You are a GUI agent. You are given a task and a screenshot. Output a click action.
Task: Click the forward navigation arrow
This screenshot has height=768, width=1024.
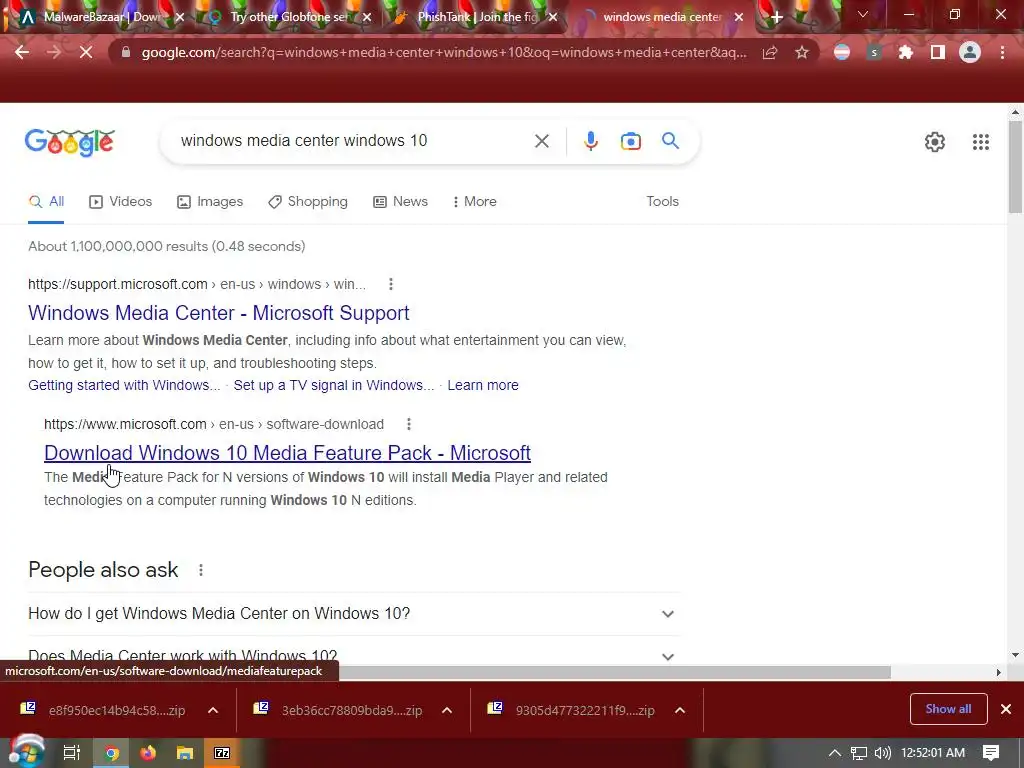coord(54,52)
